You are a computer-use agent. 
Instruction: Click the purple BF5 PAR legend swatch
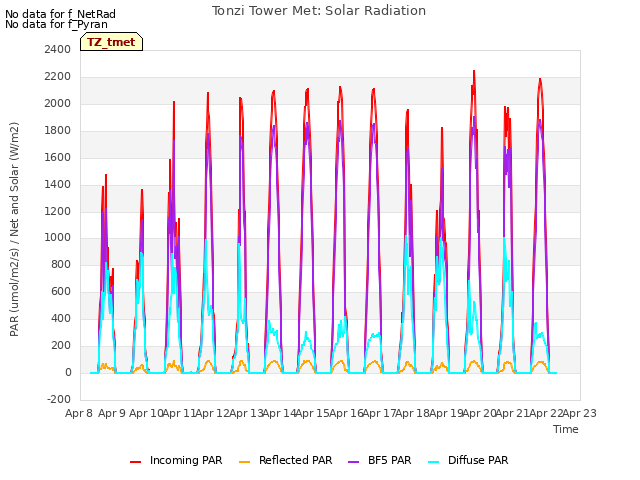(353, 462)
